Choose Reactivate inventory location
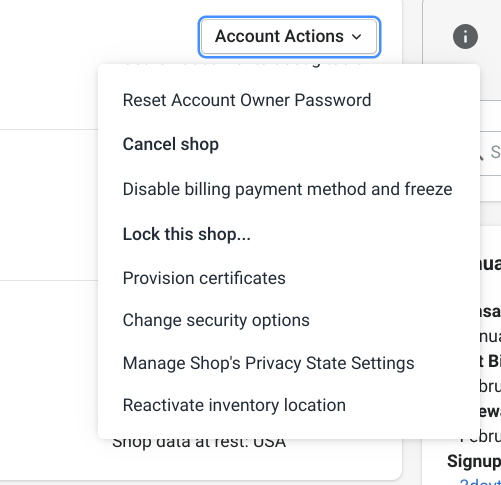Image resolution: width=501 pixels, height=485 pixels. tap(234, 405)
